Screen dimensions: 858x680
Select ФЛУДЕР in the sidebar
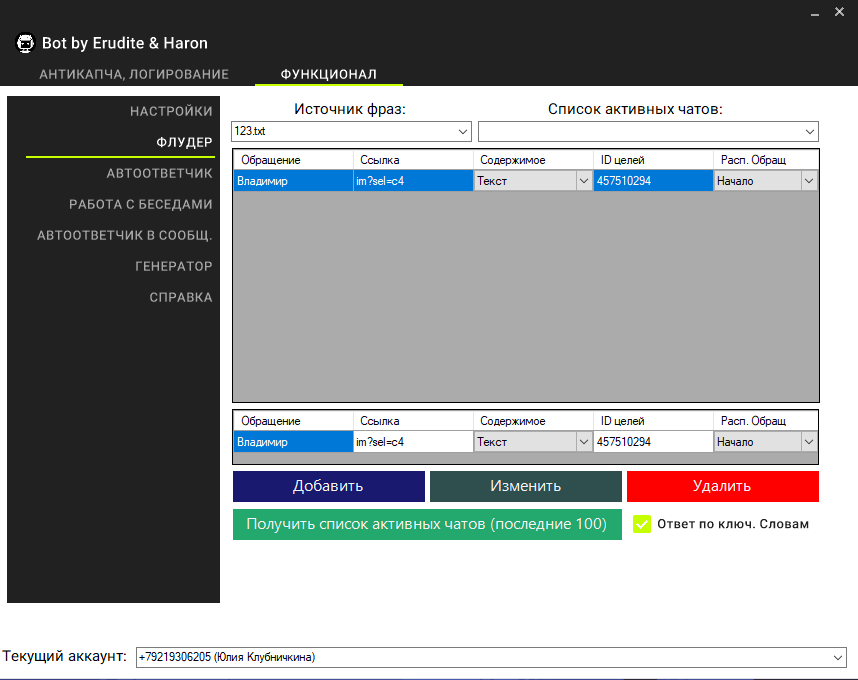[x=184, y=143]
